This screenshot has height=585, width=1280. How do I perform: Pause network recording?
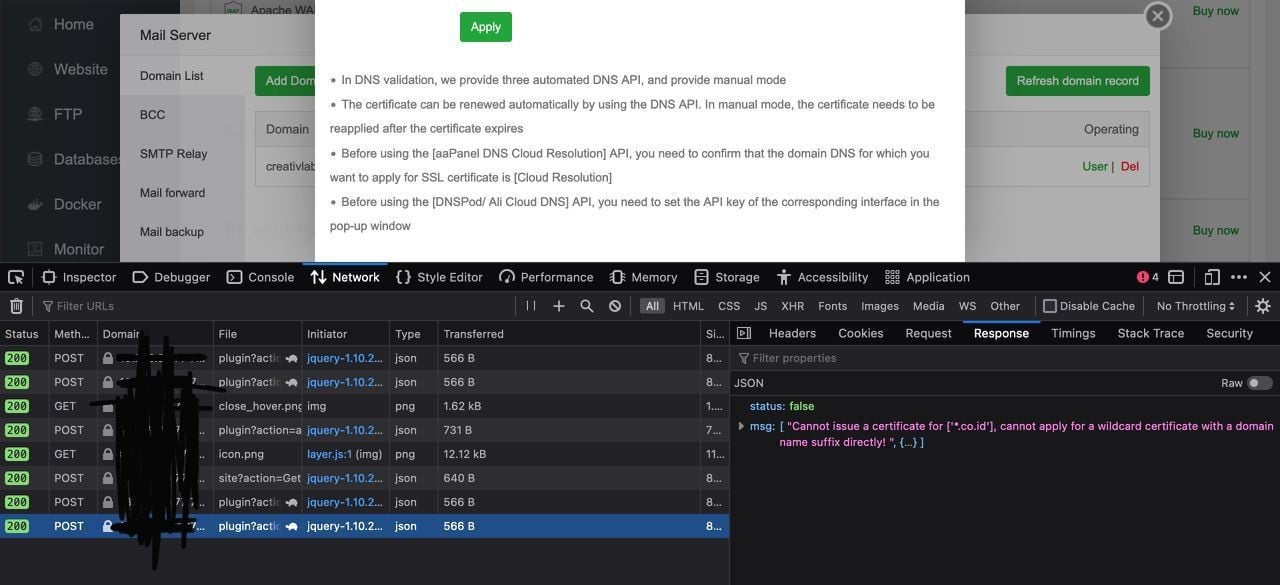(x=531, y=306)
